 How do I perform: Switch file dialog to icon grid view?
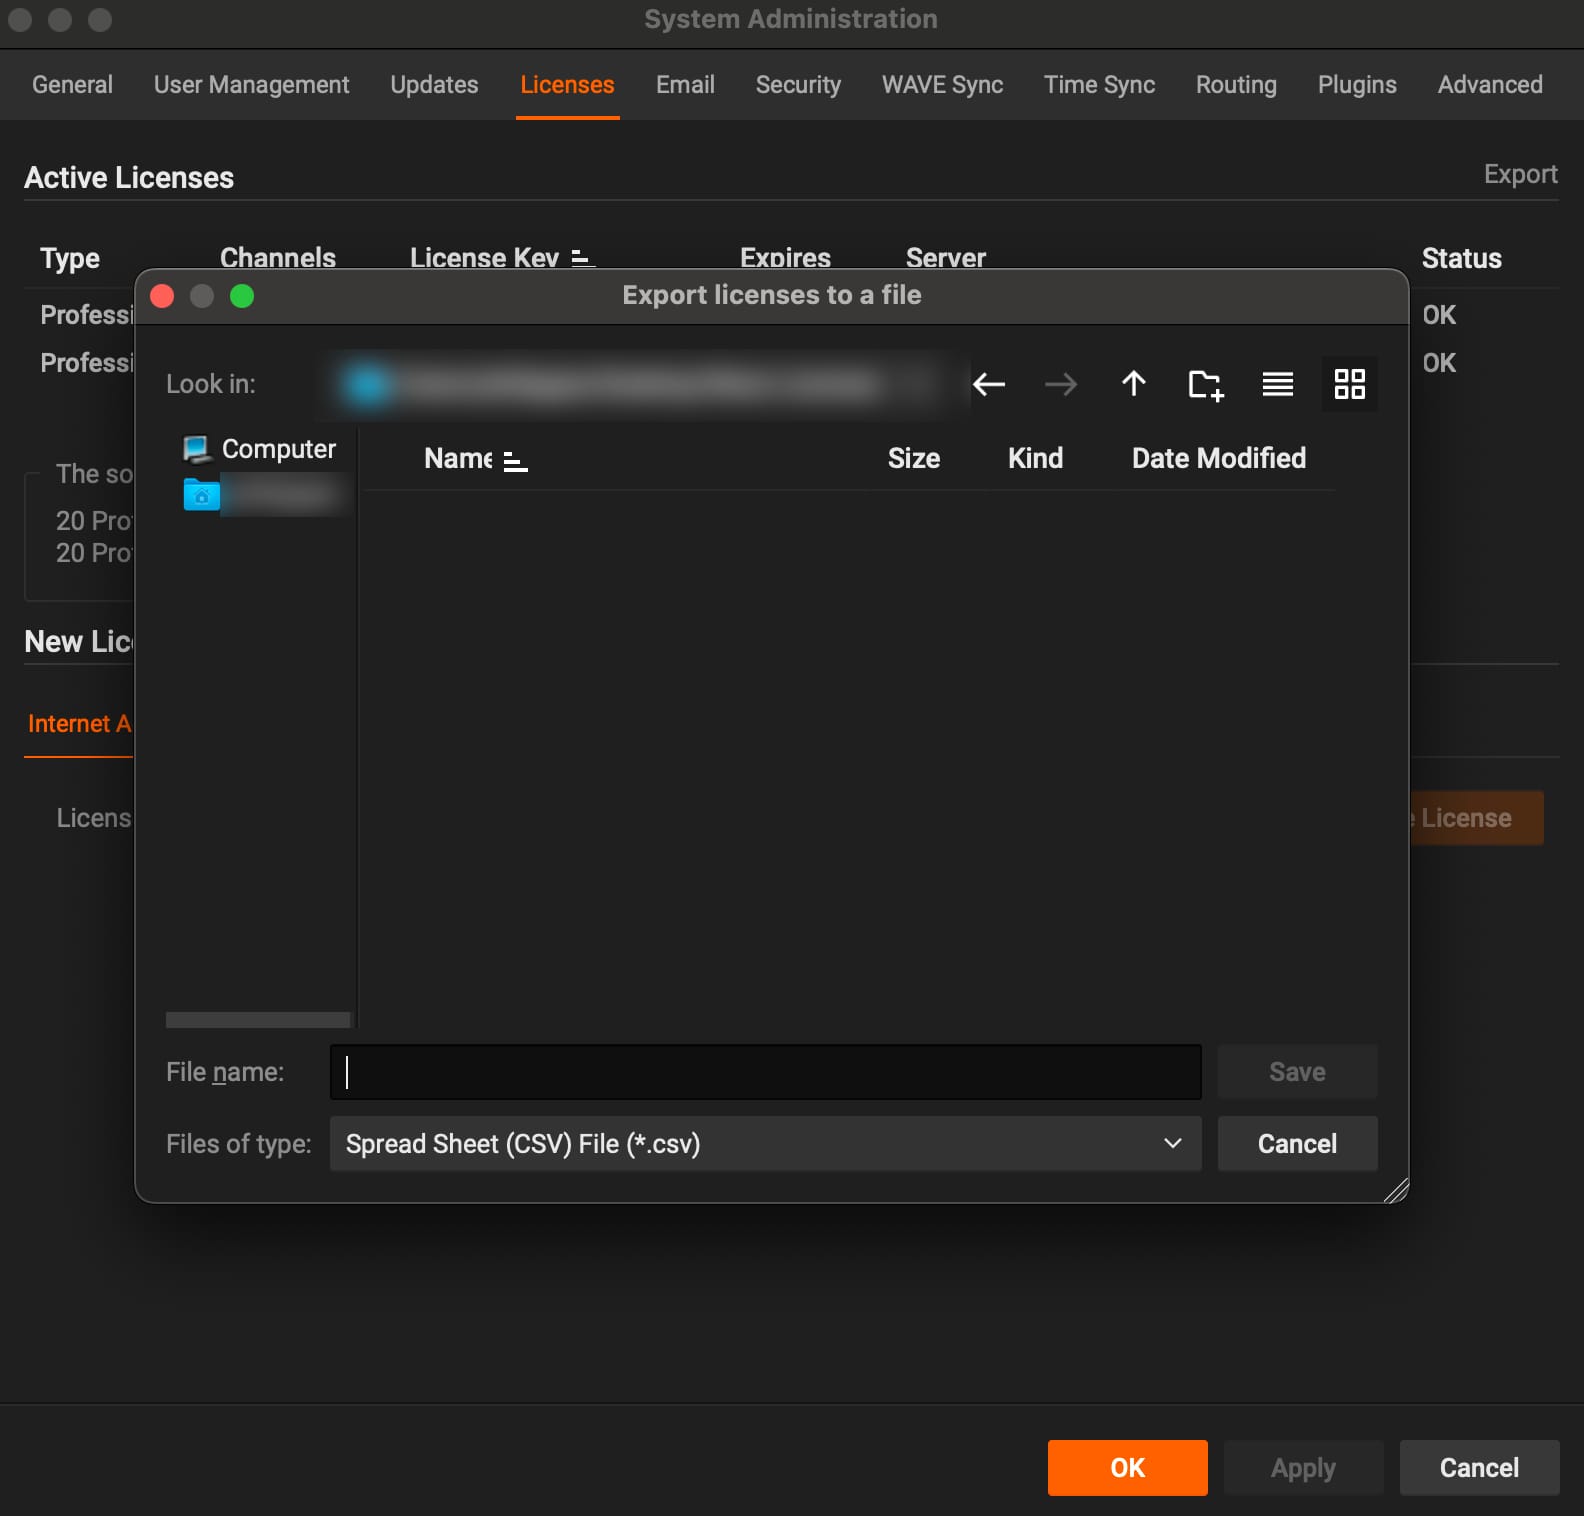1350,384
